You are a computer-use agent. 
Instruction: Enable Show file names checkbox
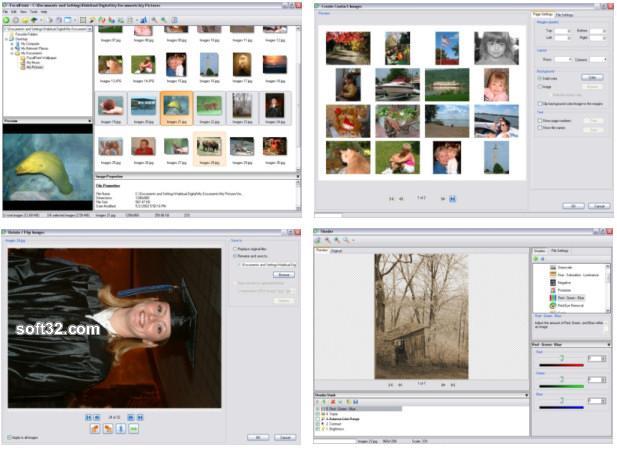[540, 128]
